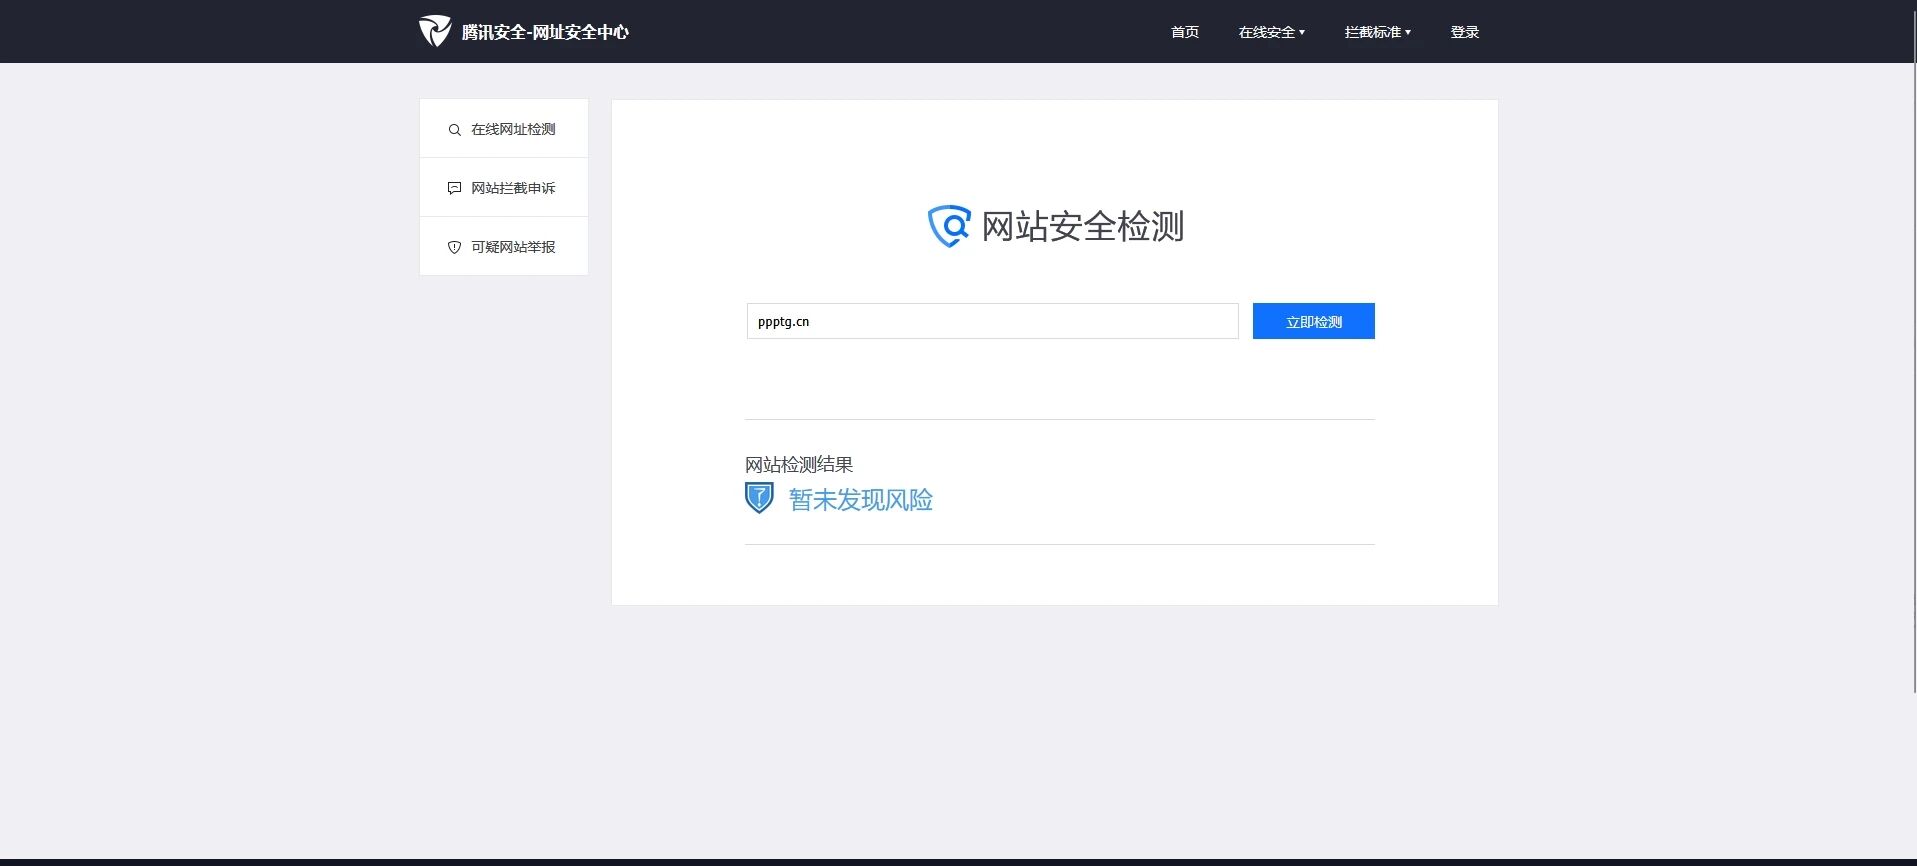Expand the 在线安全 dropdown menu
The height and width of the screenshot is (866, 1917).
click(1272, 32)
